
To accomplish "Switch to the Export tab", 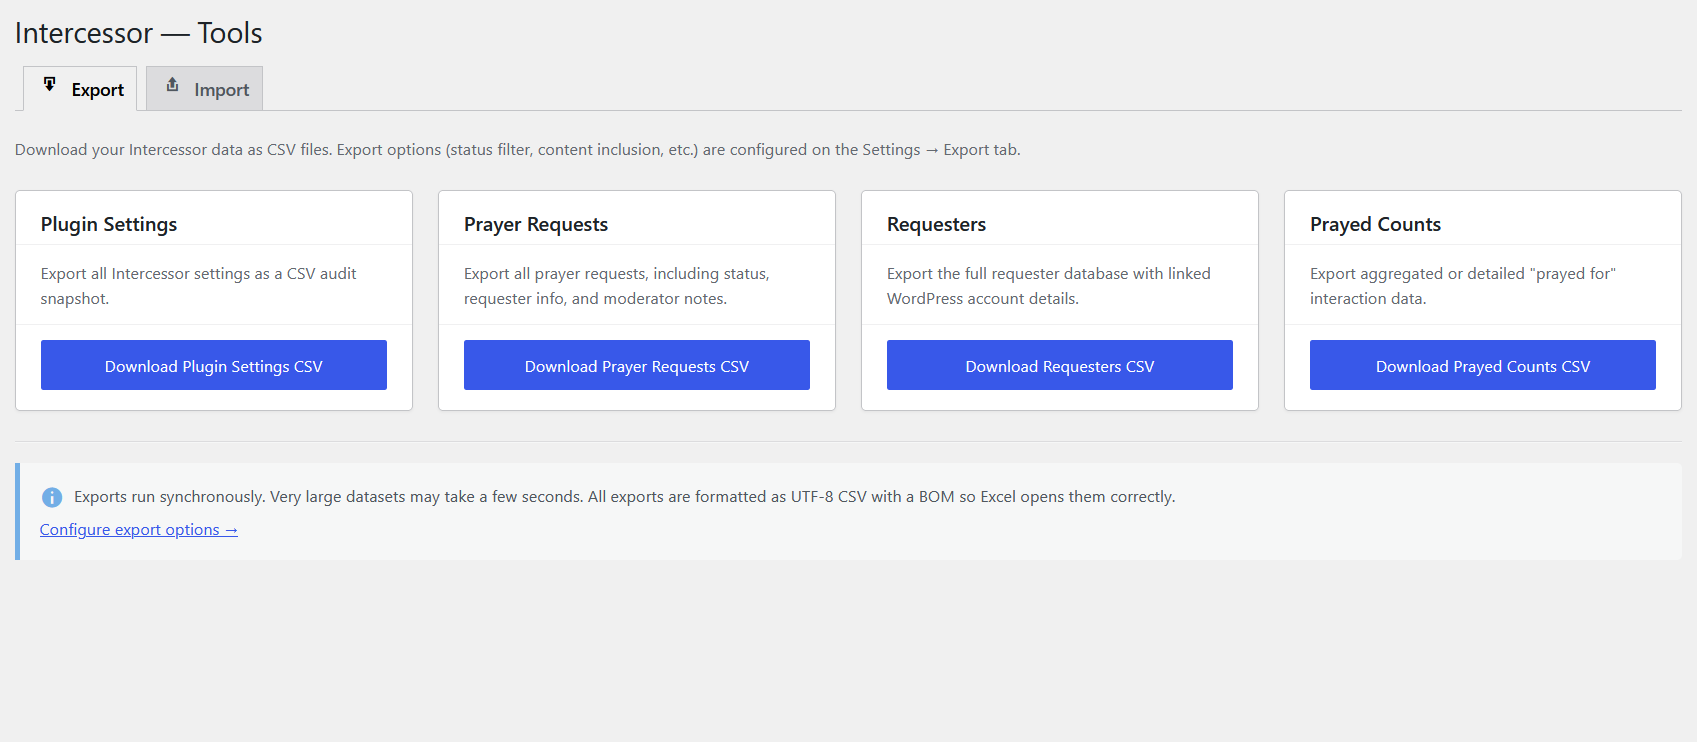I will [x=80, y=89].
